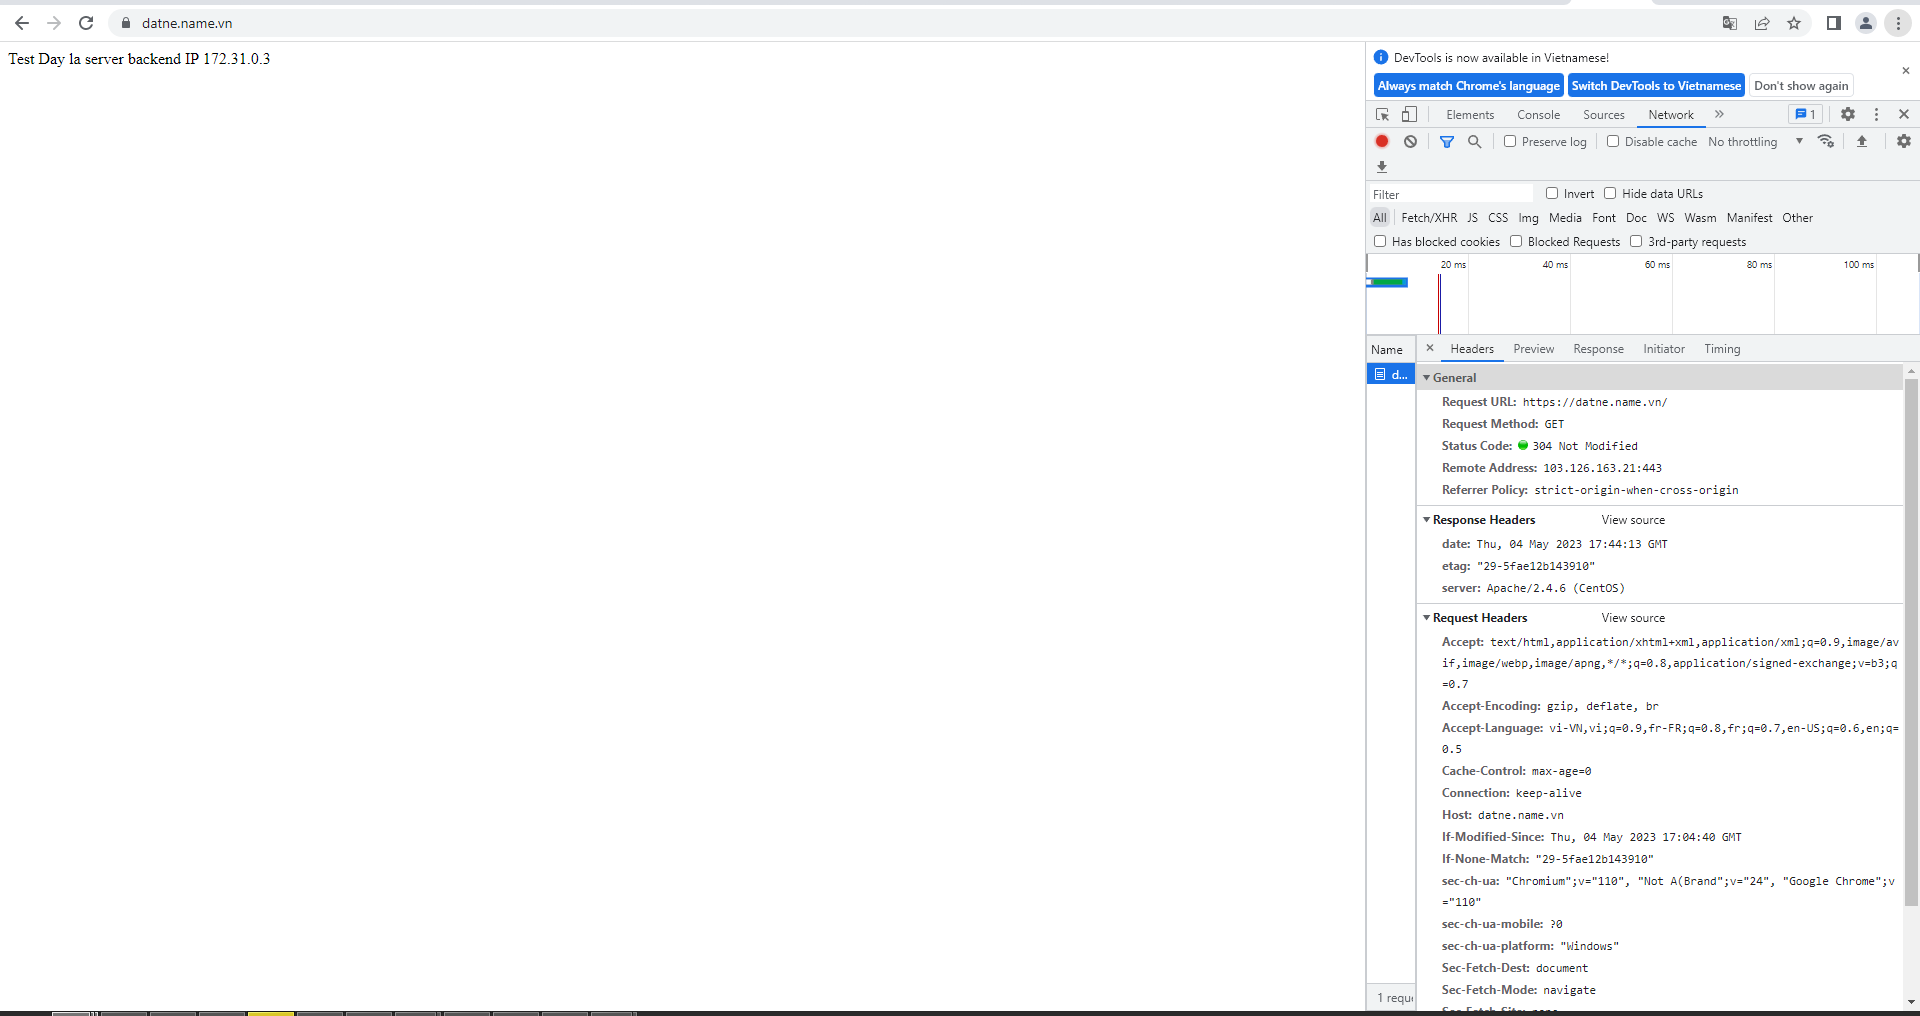
Task: Switch to the Console tab
Action: [x=1538, y=115]
